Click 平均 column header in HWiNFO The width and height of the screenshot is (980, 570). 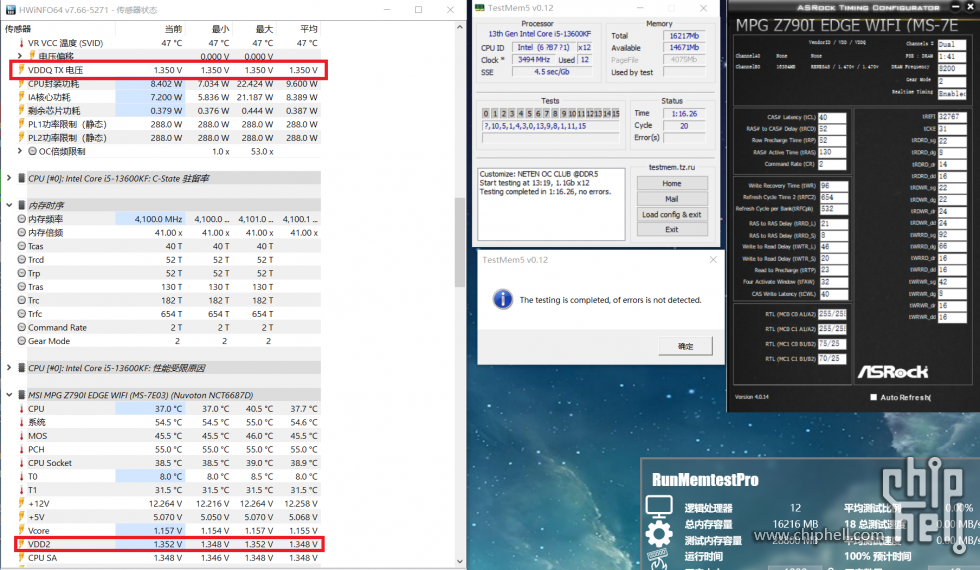[309, 29]
